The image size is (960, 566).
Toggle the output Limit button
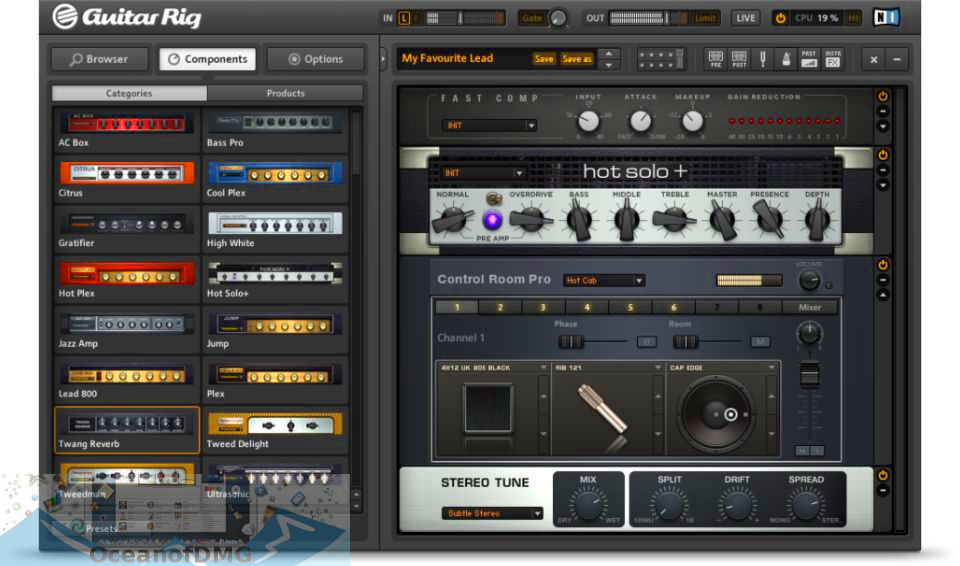point(705,18)
